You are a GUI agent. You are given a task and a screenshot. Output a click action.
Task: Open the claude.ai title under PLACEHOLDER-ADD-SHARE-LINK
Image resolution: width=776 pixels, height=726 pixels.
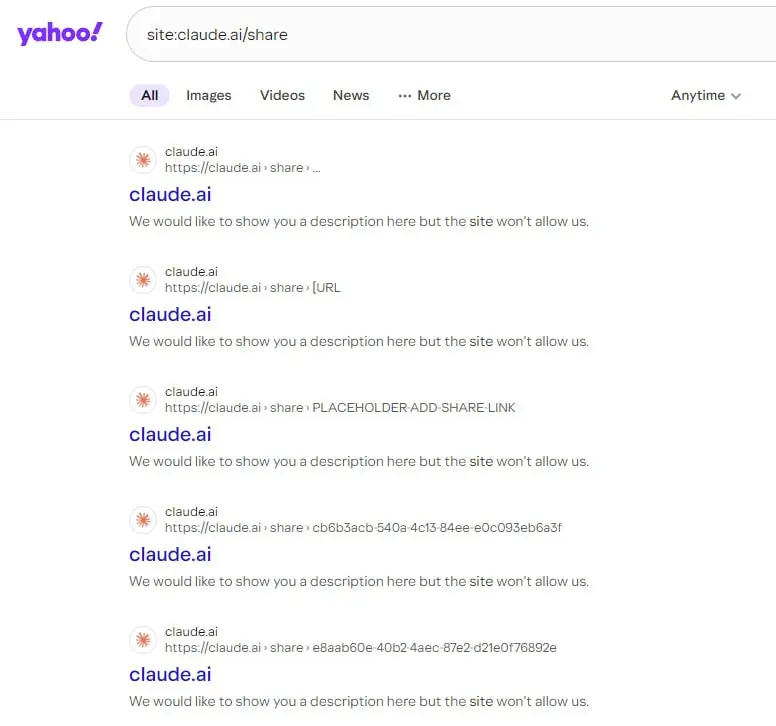pyautogui.click(x=170, y=435)
